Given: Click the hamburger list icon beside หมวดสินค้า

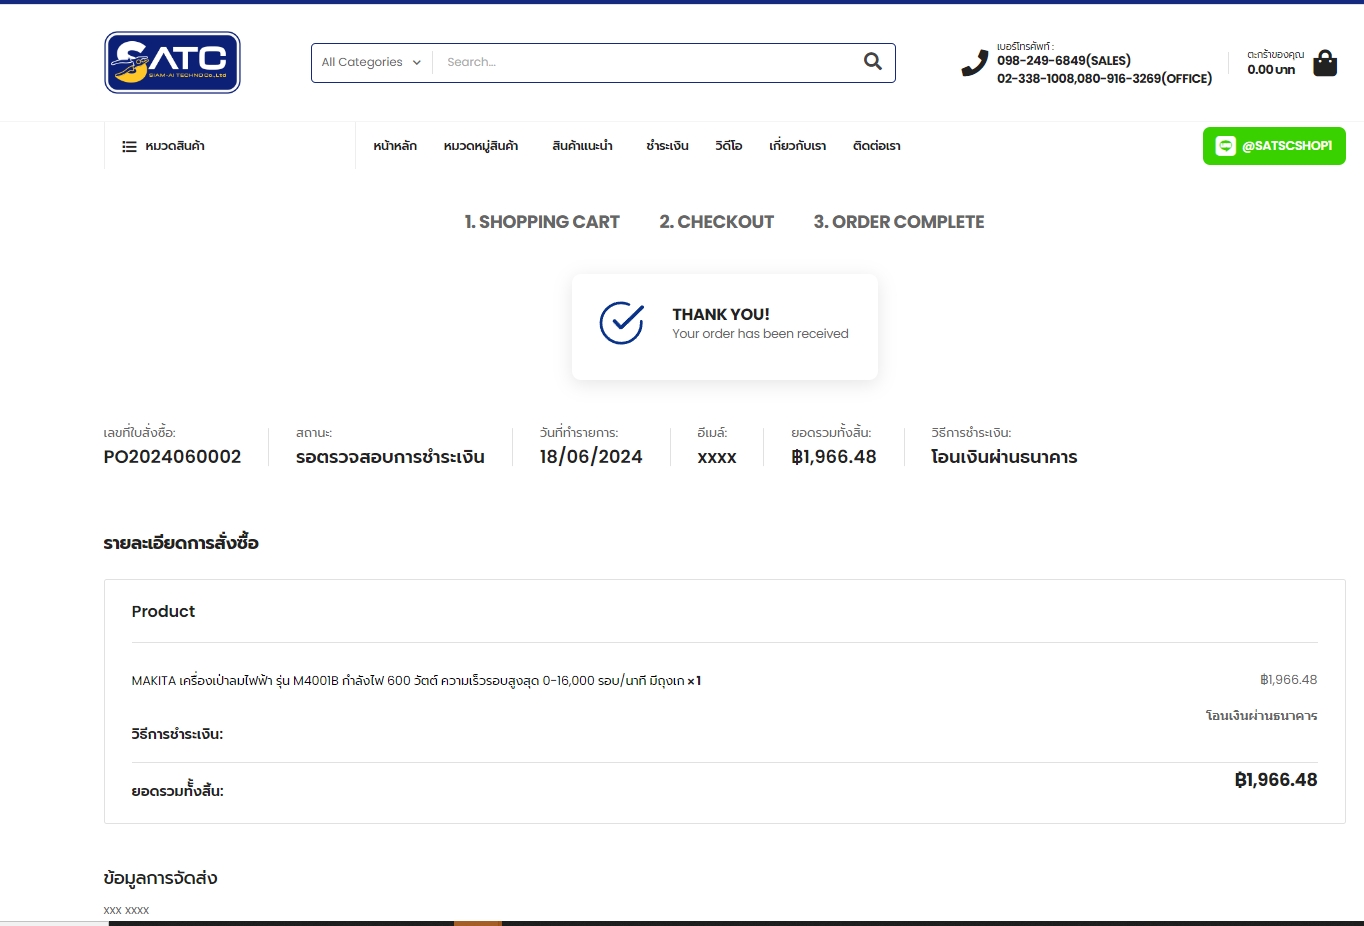Looking at the screenshot, I should pos(129,146).
